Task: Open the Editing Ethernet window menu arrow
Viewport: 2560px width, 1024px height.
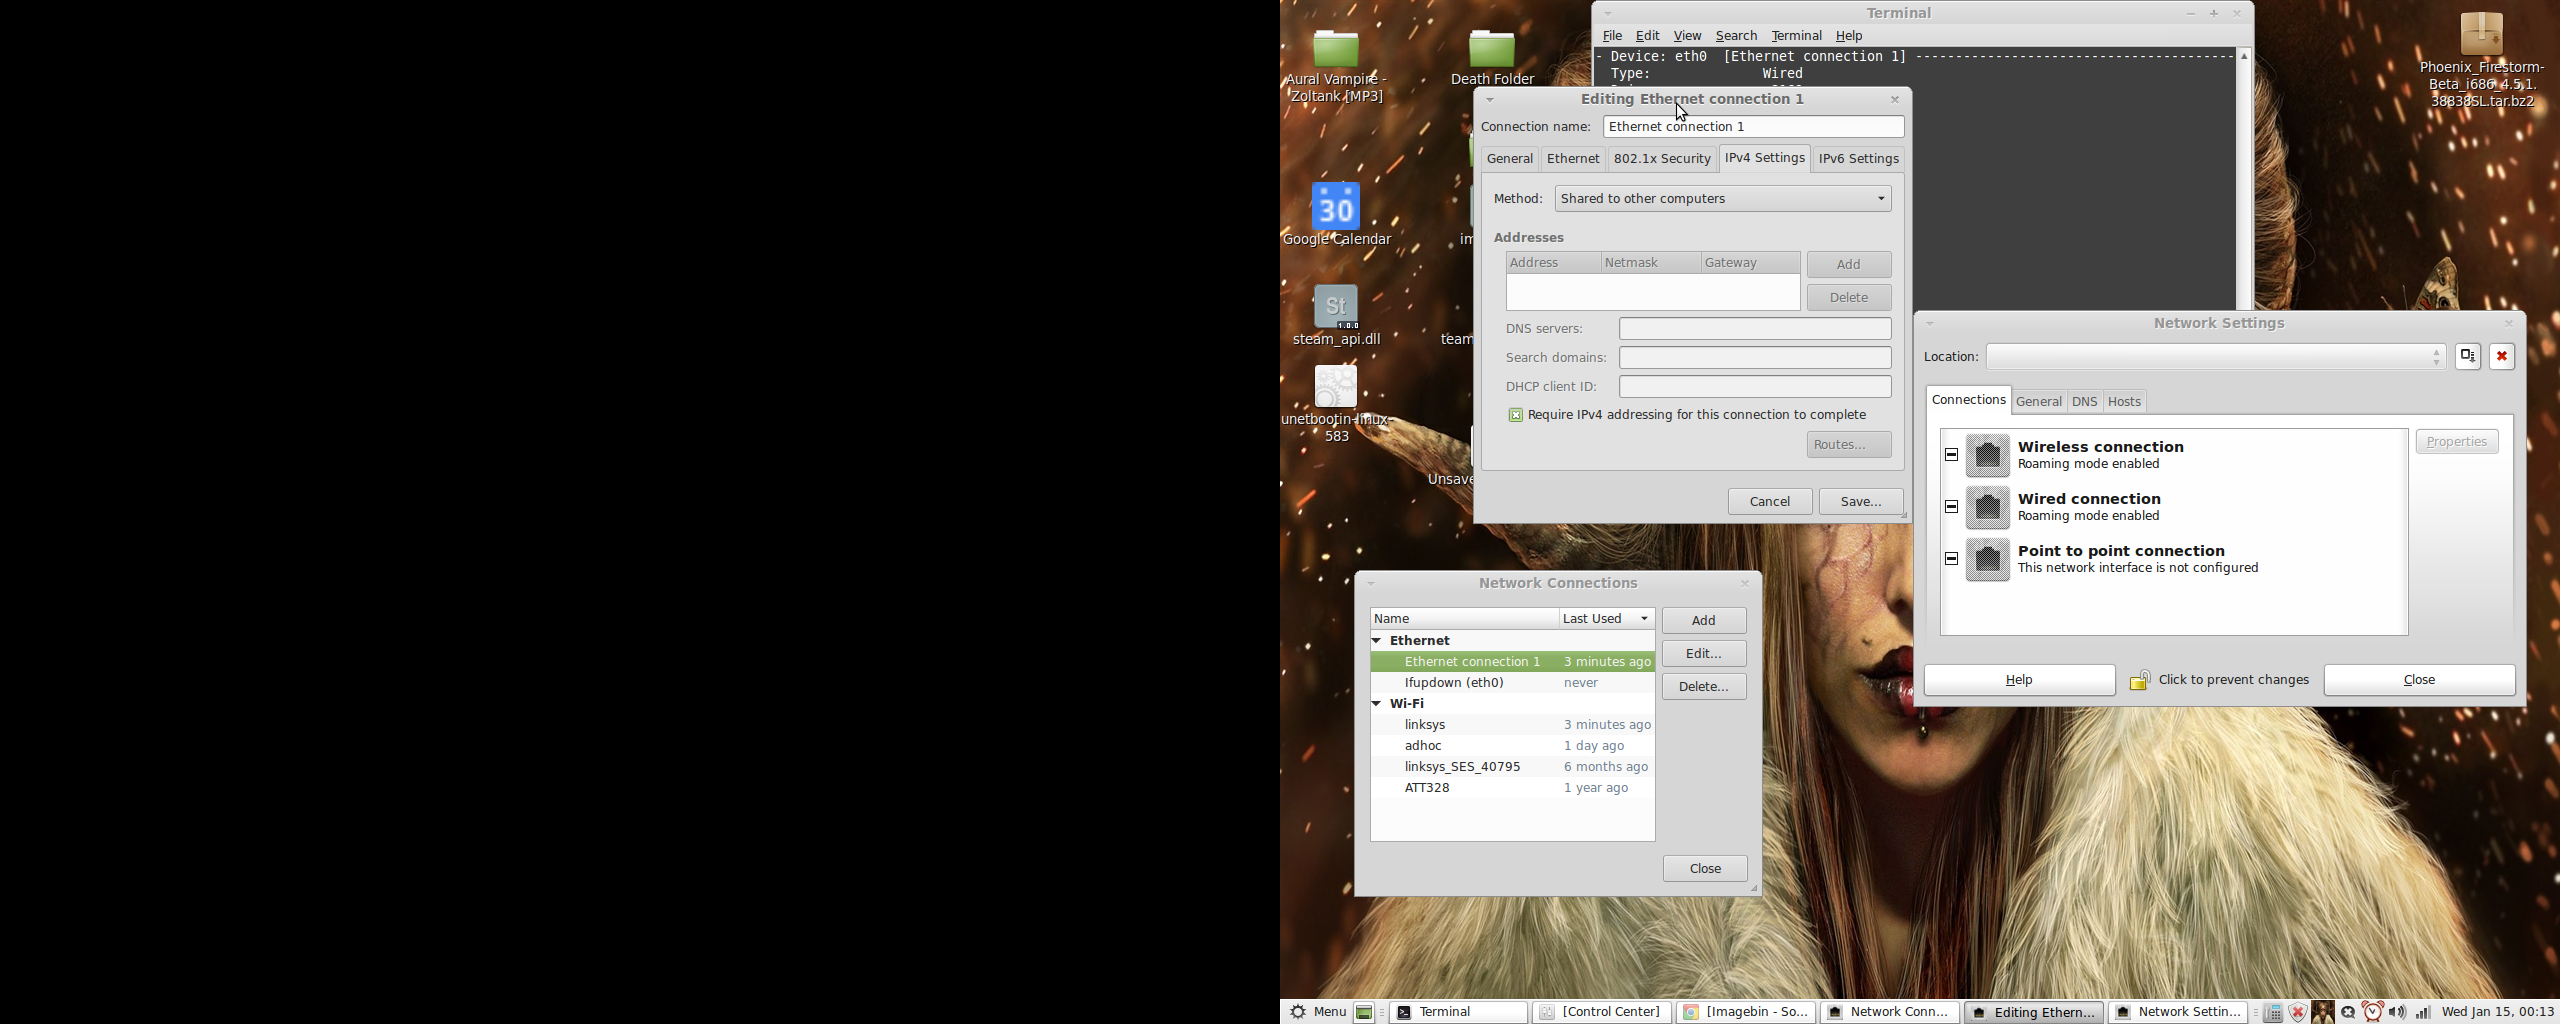Action: point(1489,100)
